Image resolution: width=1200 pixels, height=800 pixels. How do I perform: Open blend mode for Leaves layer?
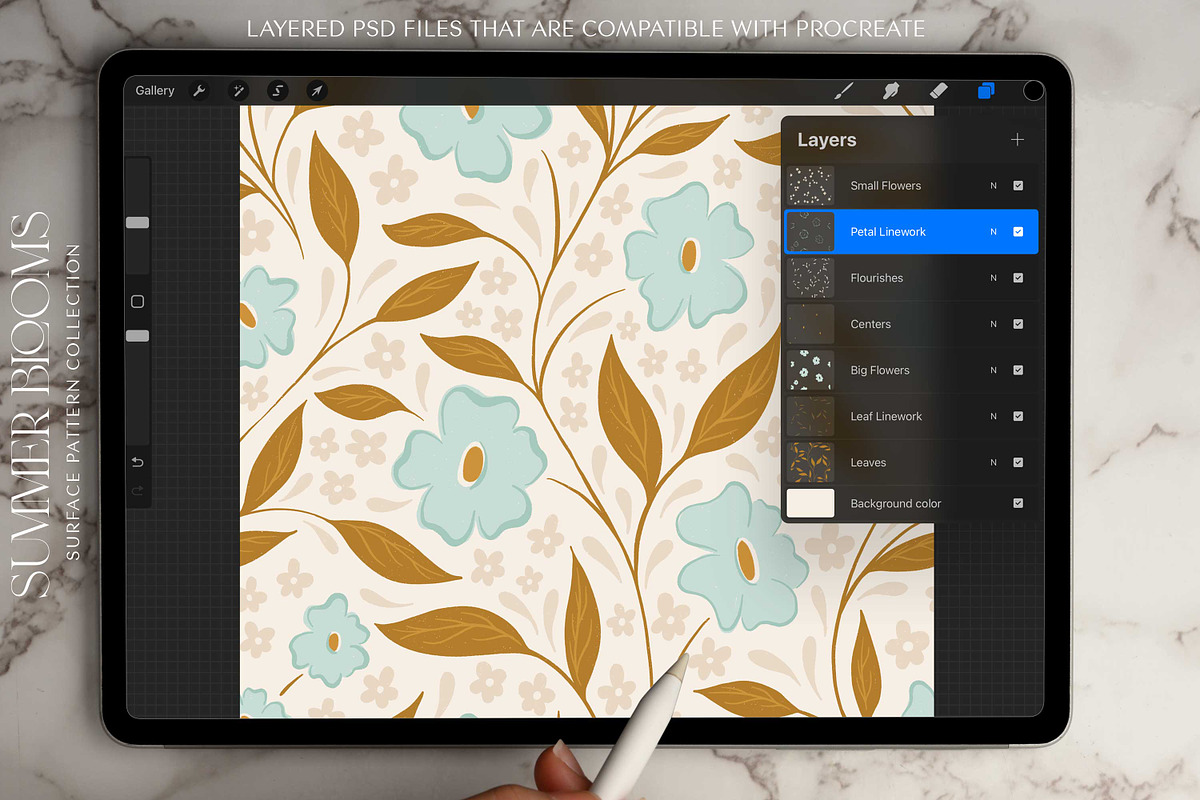[993, 462]
